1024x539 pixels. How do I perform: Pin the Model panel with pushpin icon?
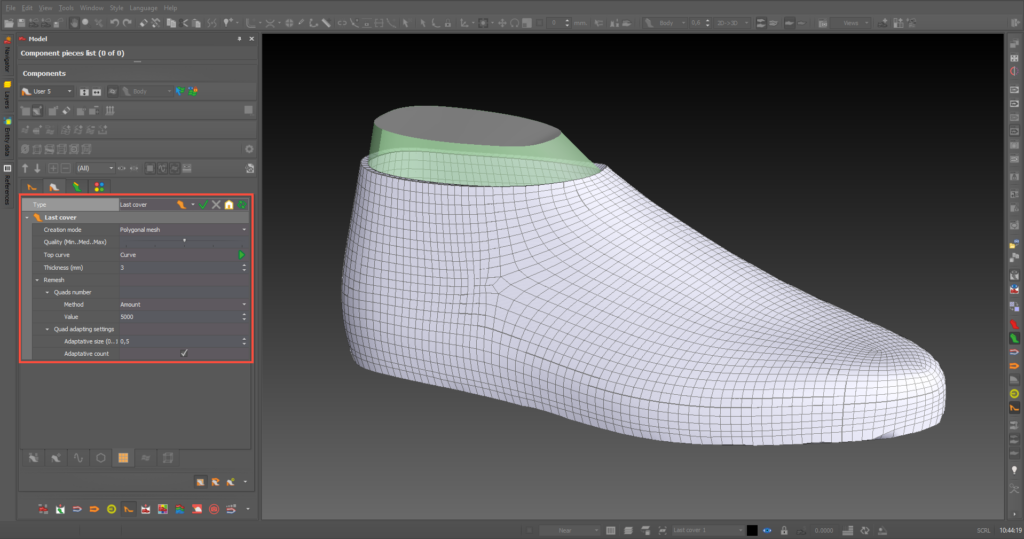pos(239,38)
